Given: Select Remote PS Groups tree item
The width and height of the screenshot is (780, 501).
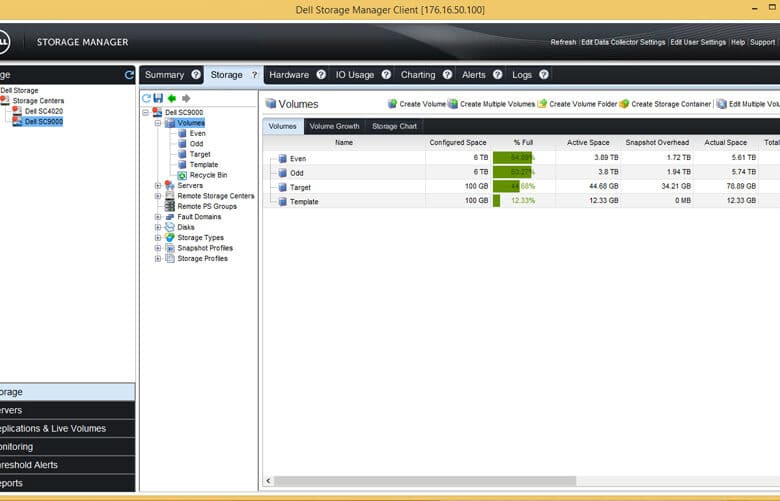Looking at the screenshot, I should click(x=207, y=206).
